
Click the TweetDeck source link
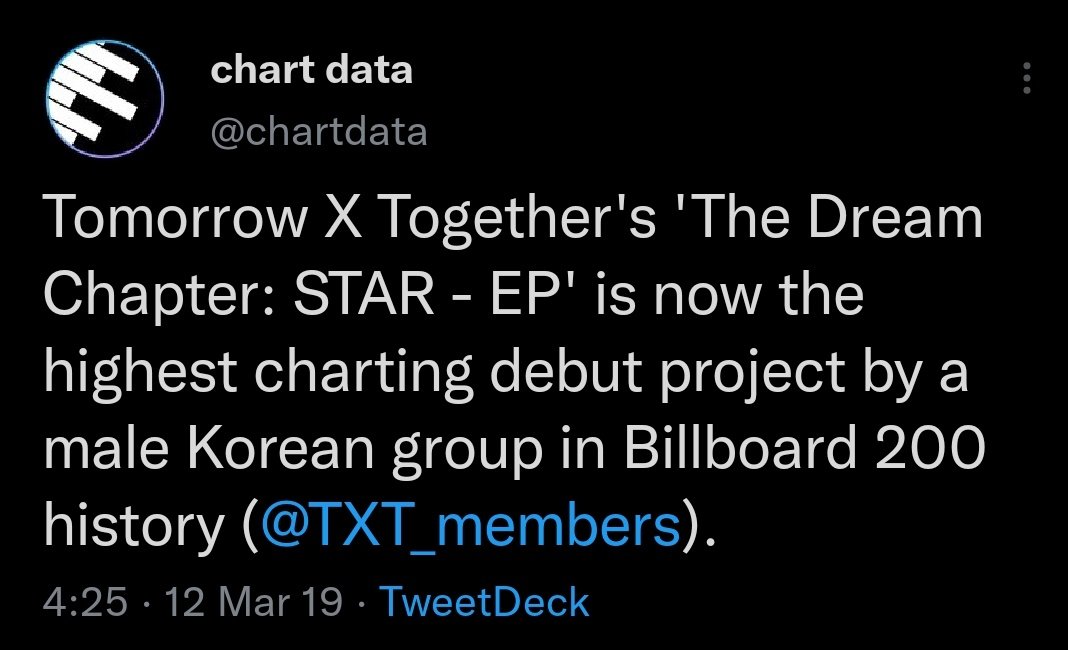point(484,602)
